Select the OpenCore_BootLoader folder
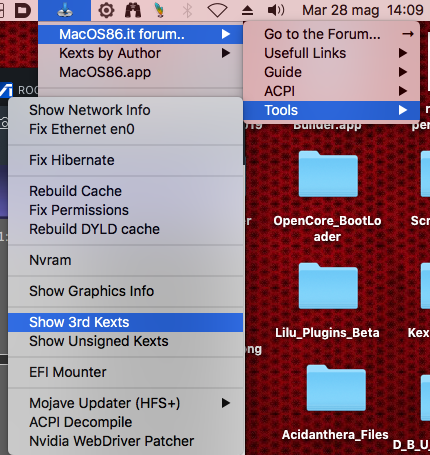 coord(328,197)
